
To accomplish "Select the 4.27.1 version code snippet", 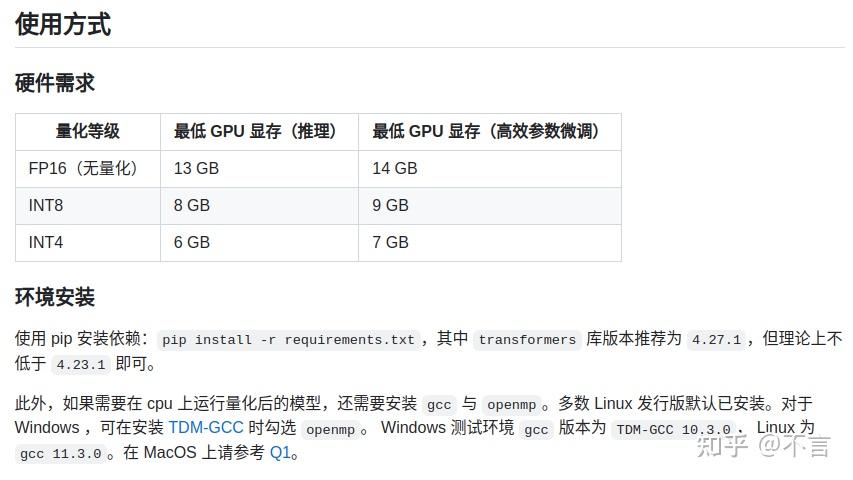I will pyautogui.click(x=716, y=340).
